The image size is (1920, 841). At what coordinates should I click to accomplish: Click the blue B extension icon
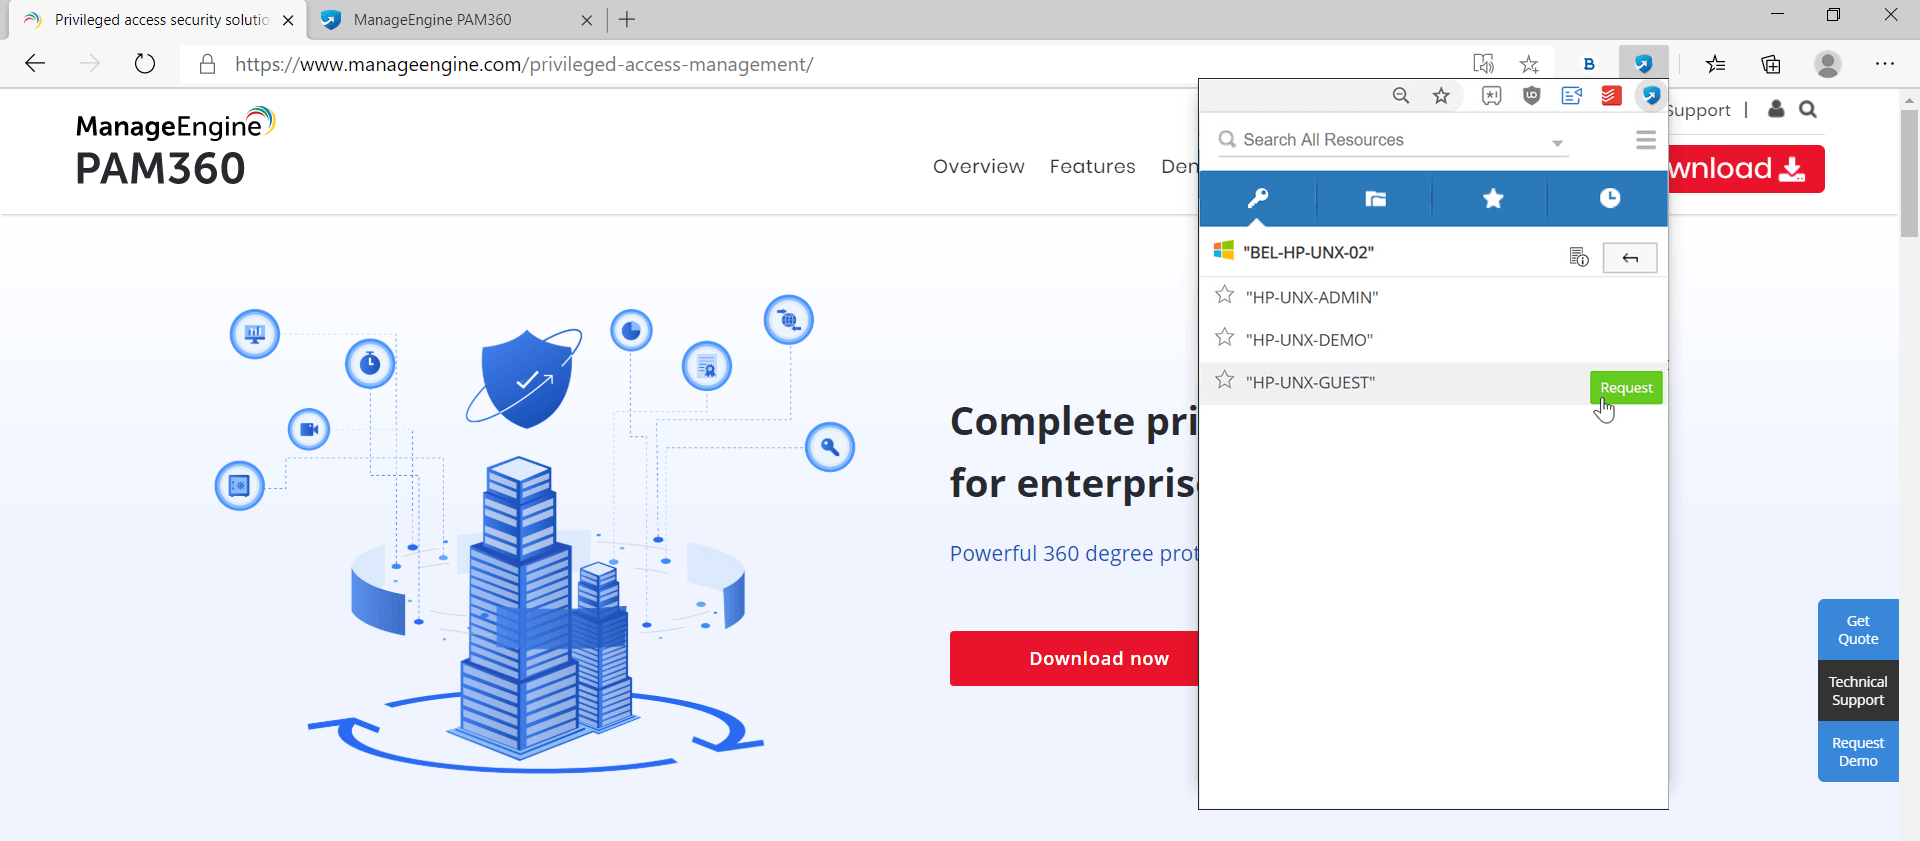point(1589,64)
